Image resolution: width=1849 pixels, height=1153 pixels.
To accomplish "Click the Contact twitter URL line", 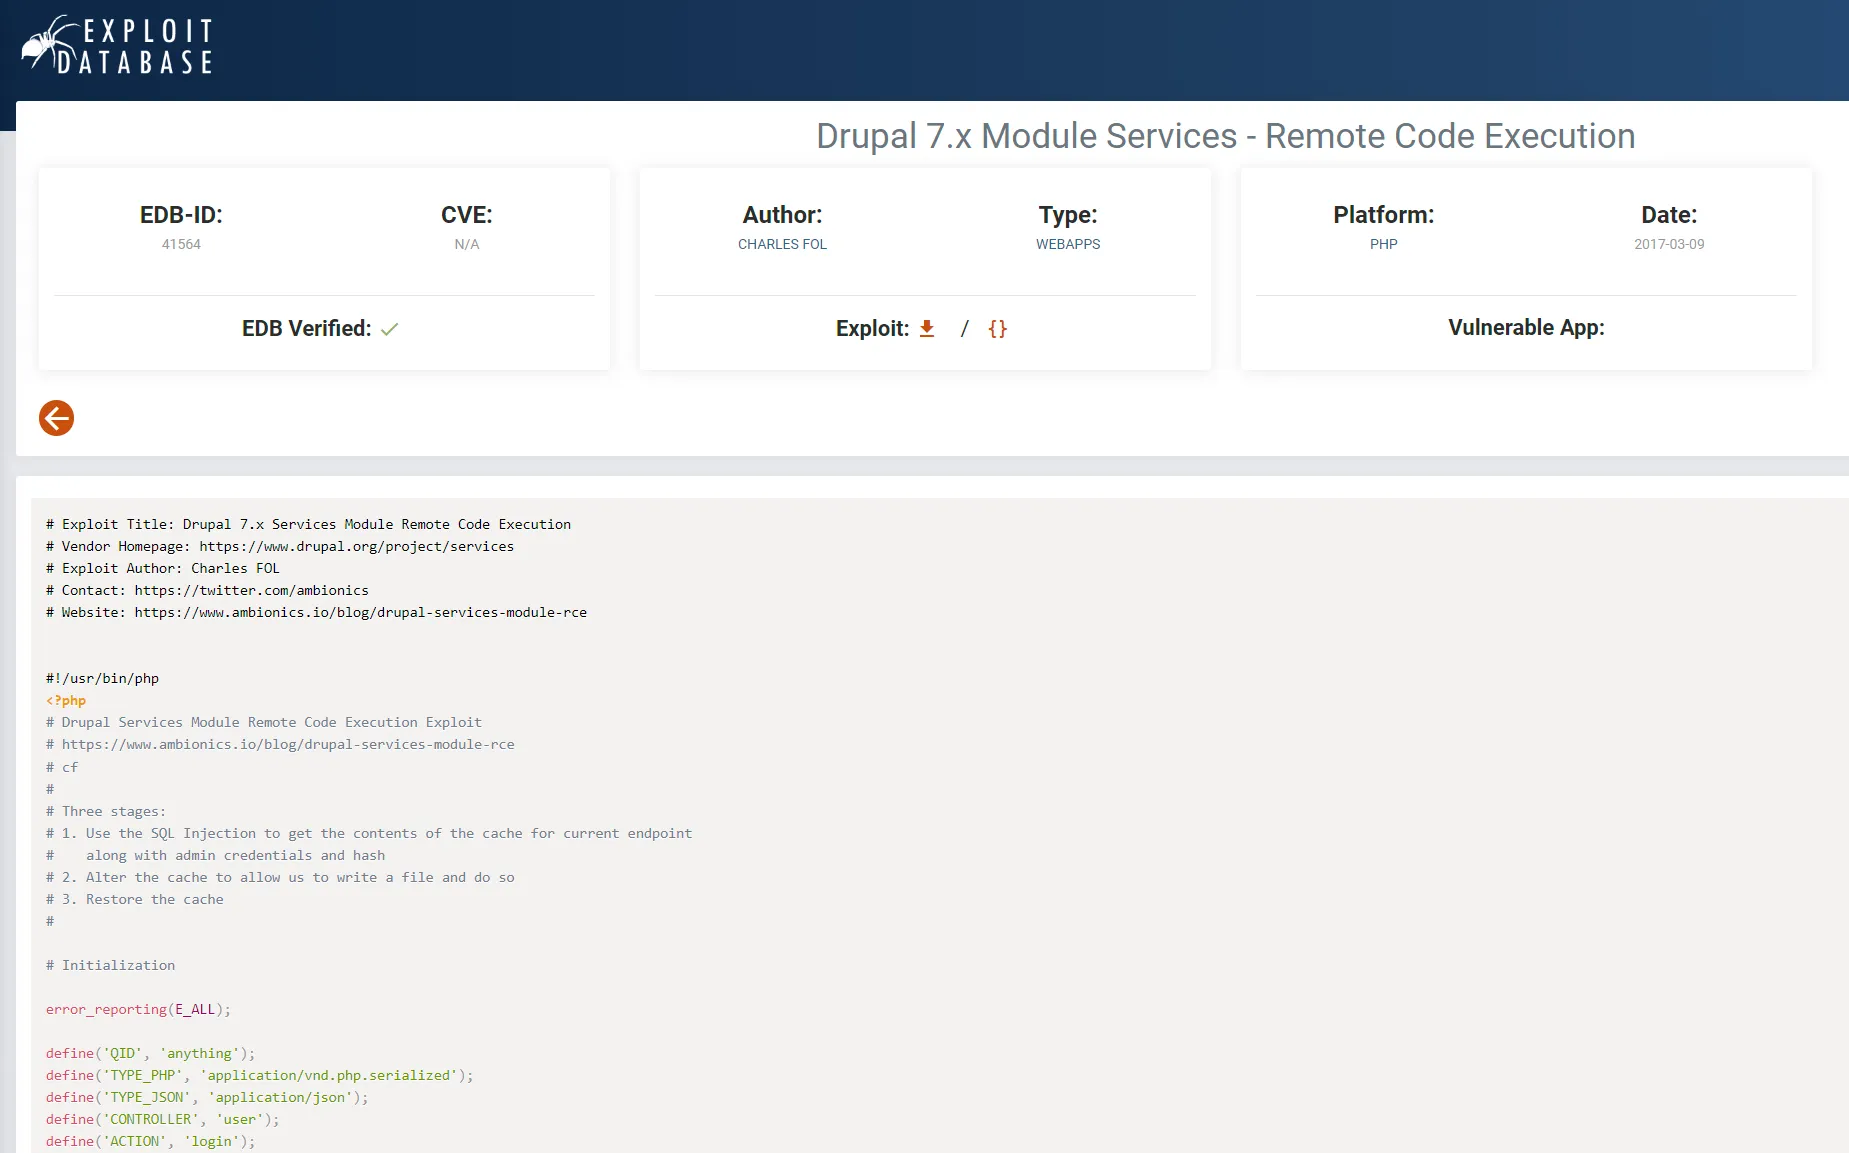I will [x=207, y=590].
